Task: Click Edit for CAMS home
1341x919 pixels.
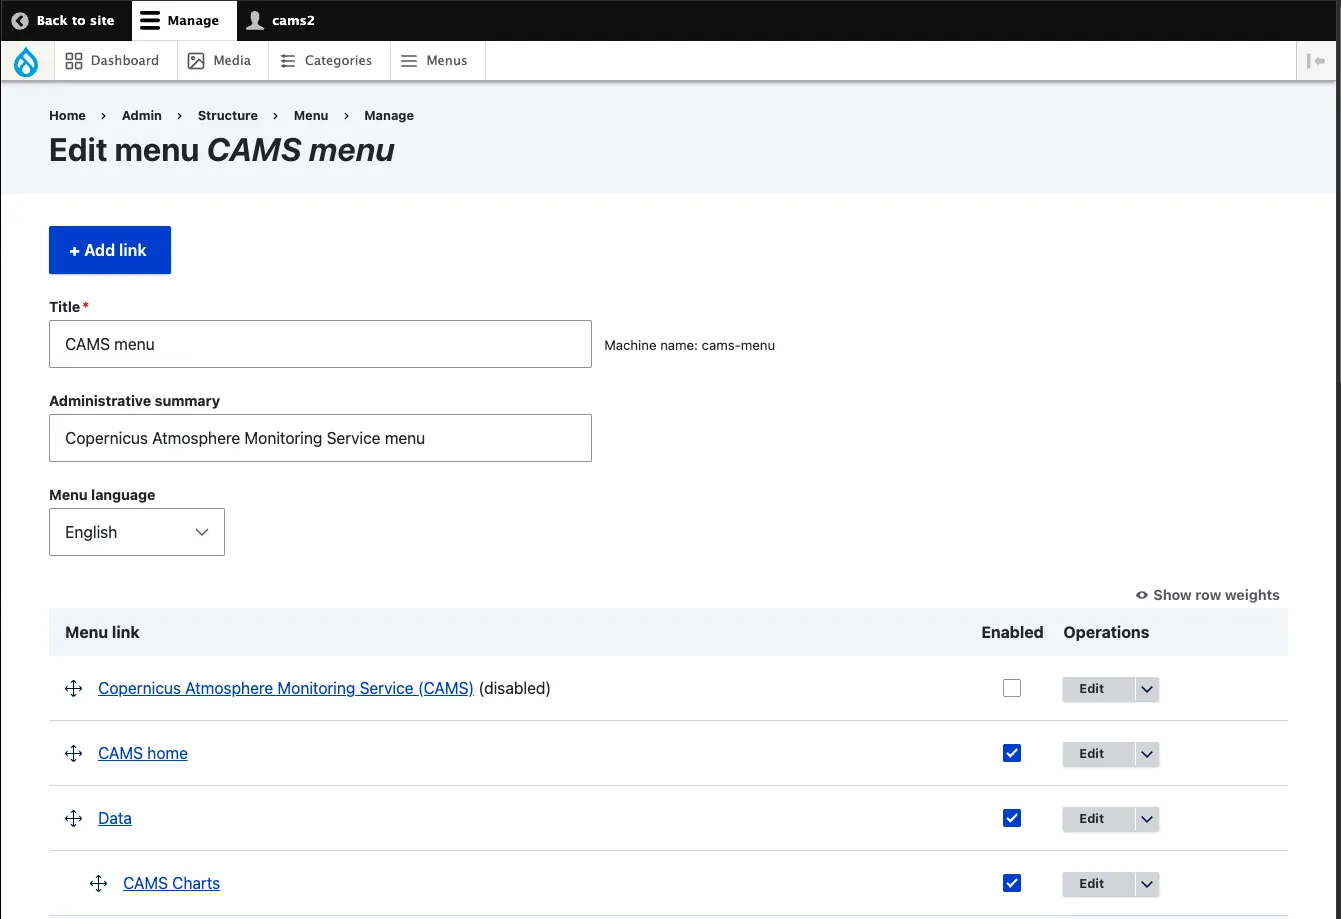Action: click(1098, 754)
